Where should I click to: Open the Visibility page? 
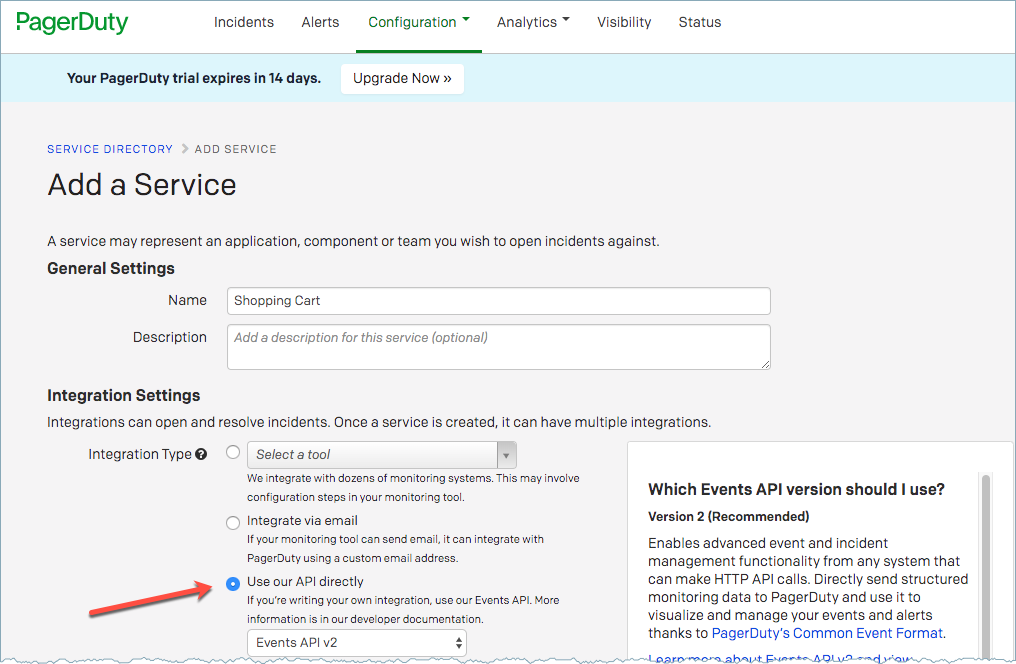624,22
